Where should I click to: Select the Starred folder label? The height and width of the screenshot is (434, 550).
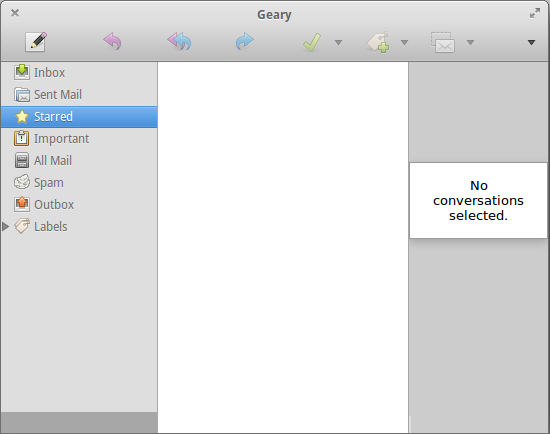coord(53,116)
